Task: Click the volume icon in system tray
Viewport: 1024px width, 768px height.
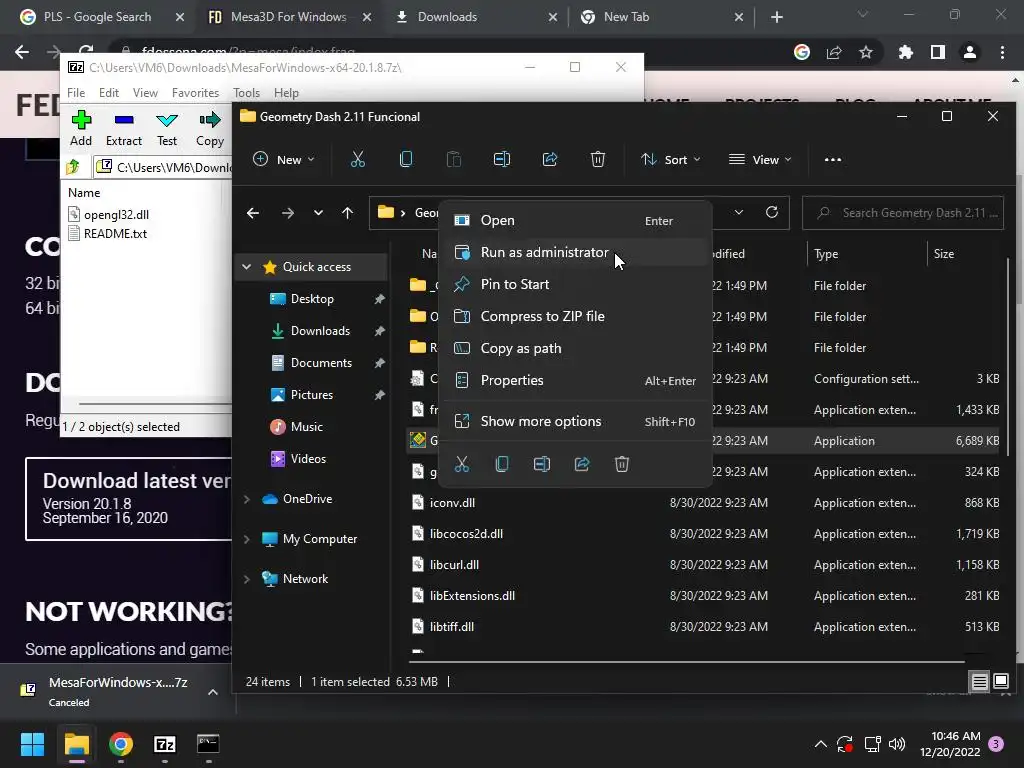Action: 897,744
